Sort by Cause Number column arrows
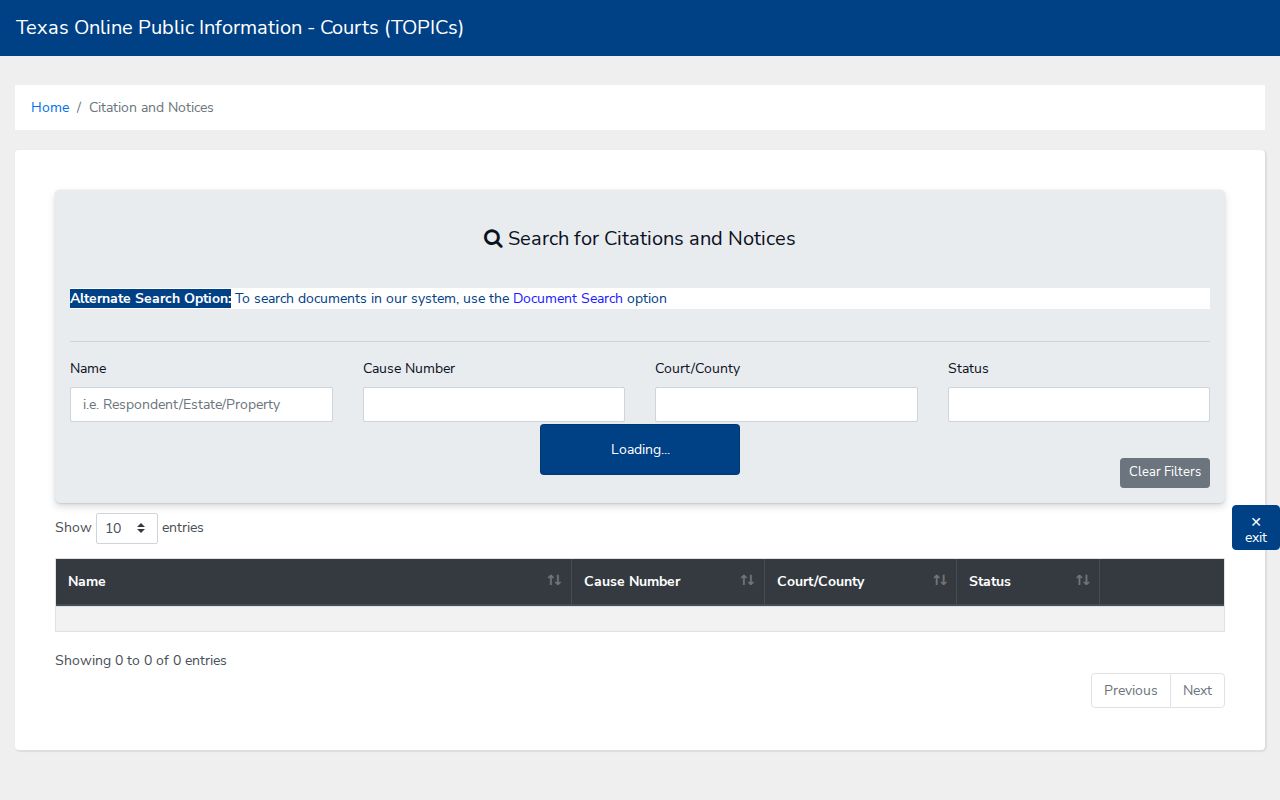Image resolution: width=1280 pixels, height=800 pixels. click(x=747, y=581)
